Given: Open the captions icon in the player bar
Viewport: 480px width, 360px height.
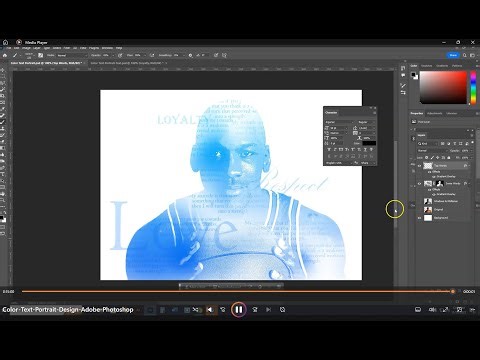Looking at the screenshot, I should click(x=418, y=310).
